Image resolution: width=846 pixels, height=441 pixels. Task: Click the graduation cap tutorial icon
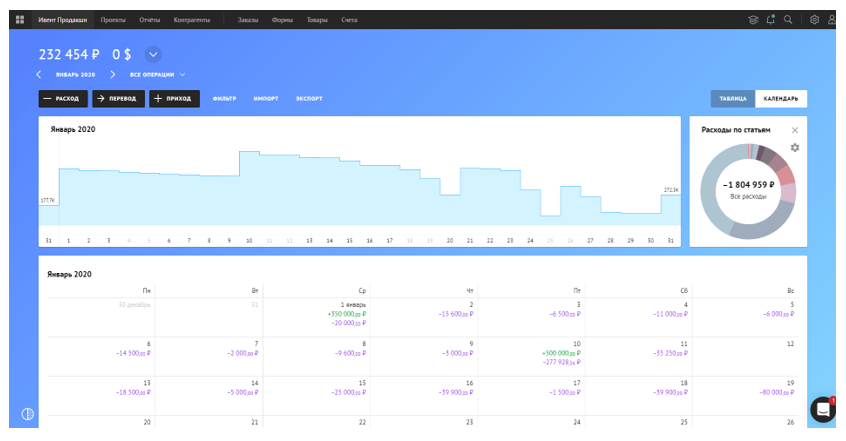753,19
